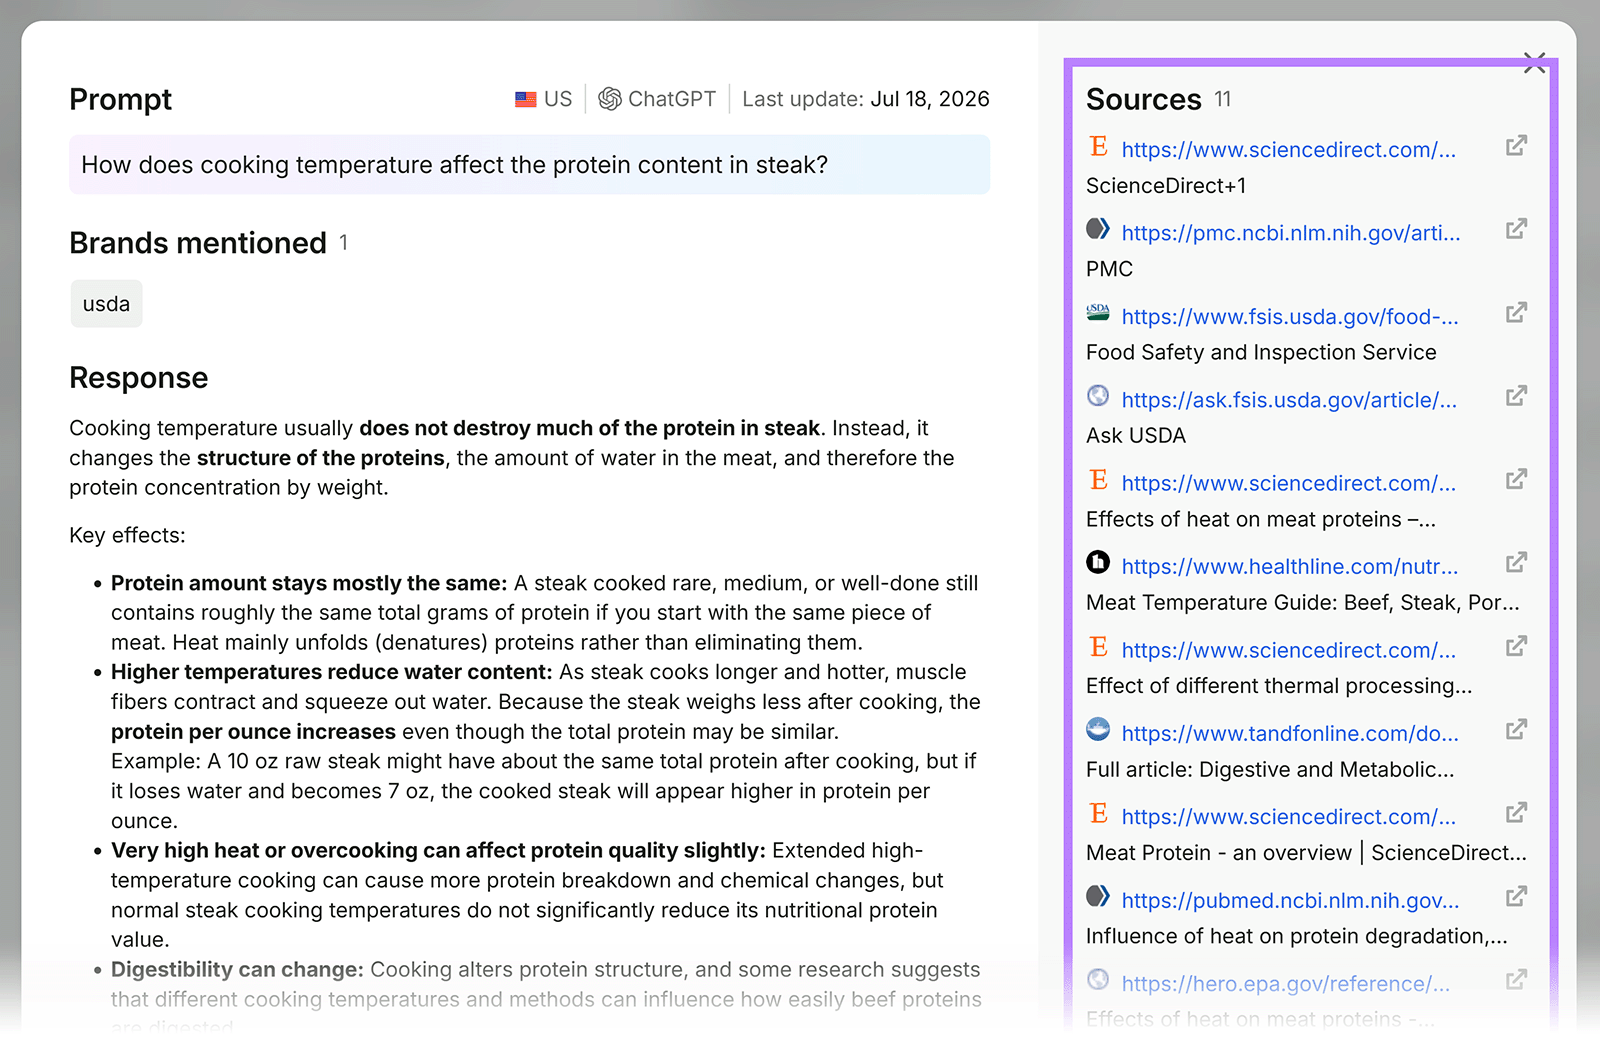Open the hero.epa.gov reference link

pyautogui.click(x=1285, y=984)
